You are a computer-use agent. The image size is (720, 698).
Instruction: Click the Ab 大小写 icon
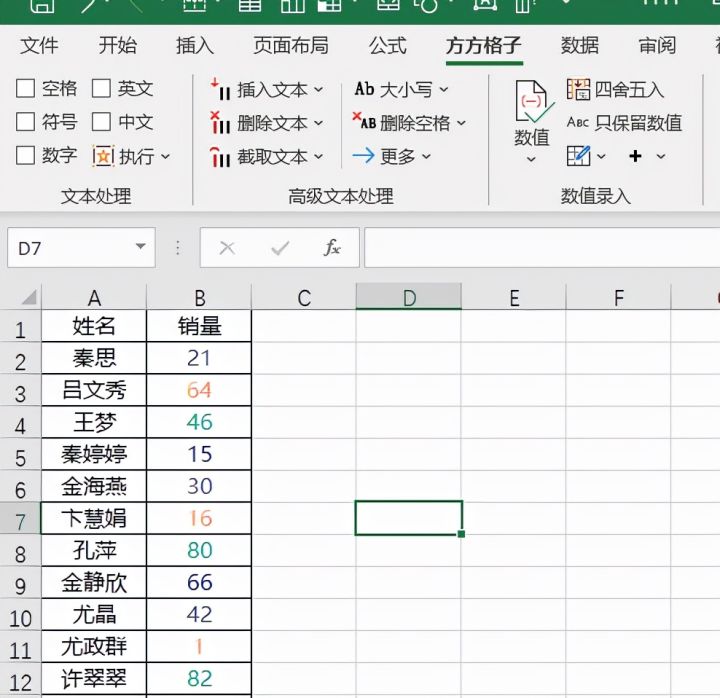tap(365, 89)
